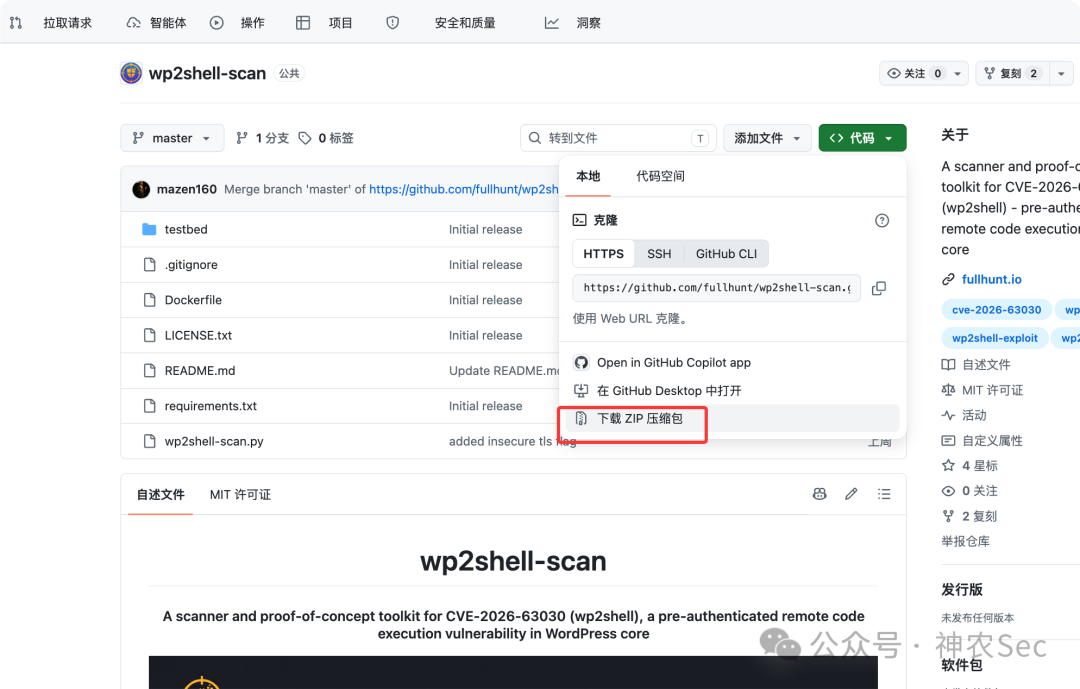Click the pencil edit readme icon
1080x689 pixels.
[x=851, y=494]
